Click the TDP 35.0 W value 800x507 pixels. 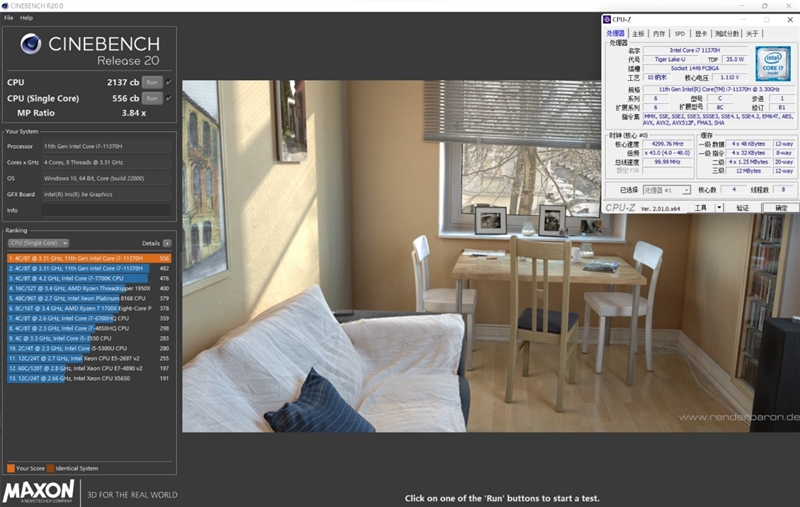click(x=735, y=59)
